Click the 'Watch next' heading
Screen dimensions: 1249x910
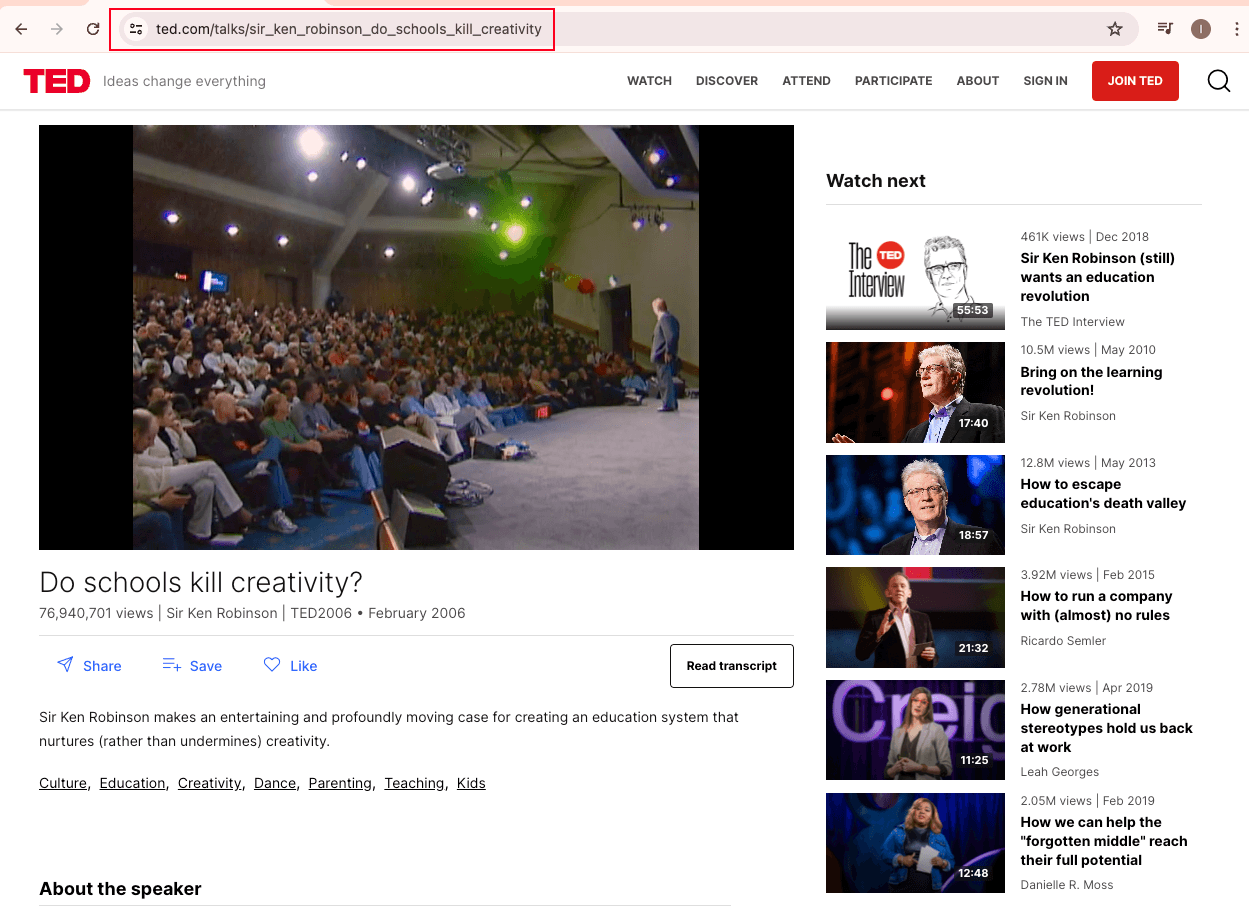click(876, 181)
